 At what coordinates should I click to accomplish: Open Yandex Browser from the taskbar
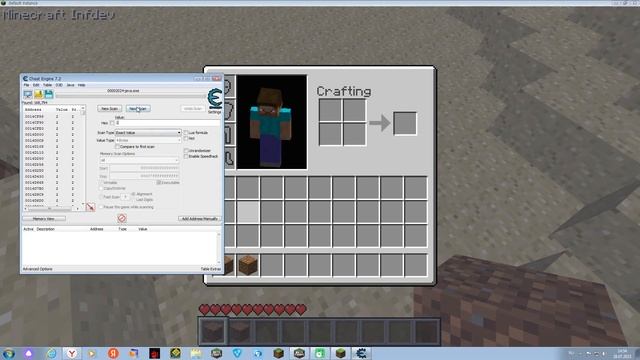point(72,353)
